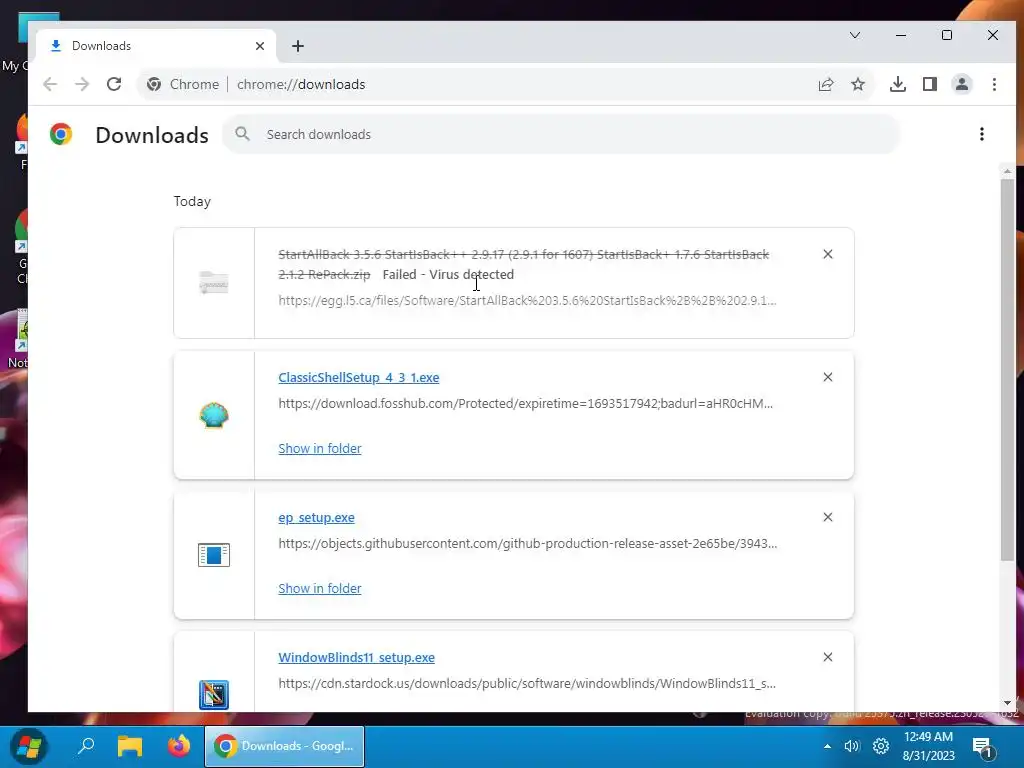The width and height of the screenshot is (1024, 768).
Task: Bookmark this page with the star icon
Action: (858, 84)
